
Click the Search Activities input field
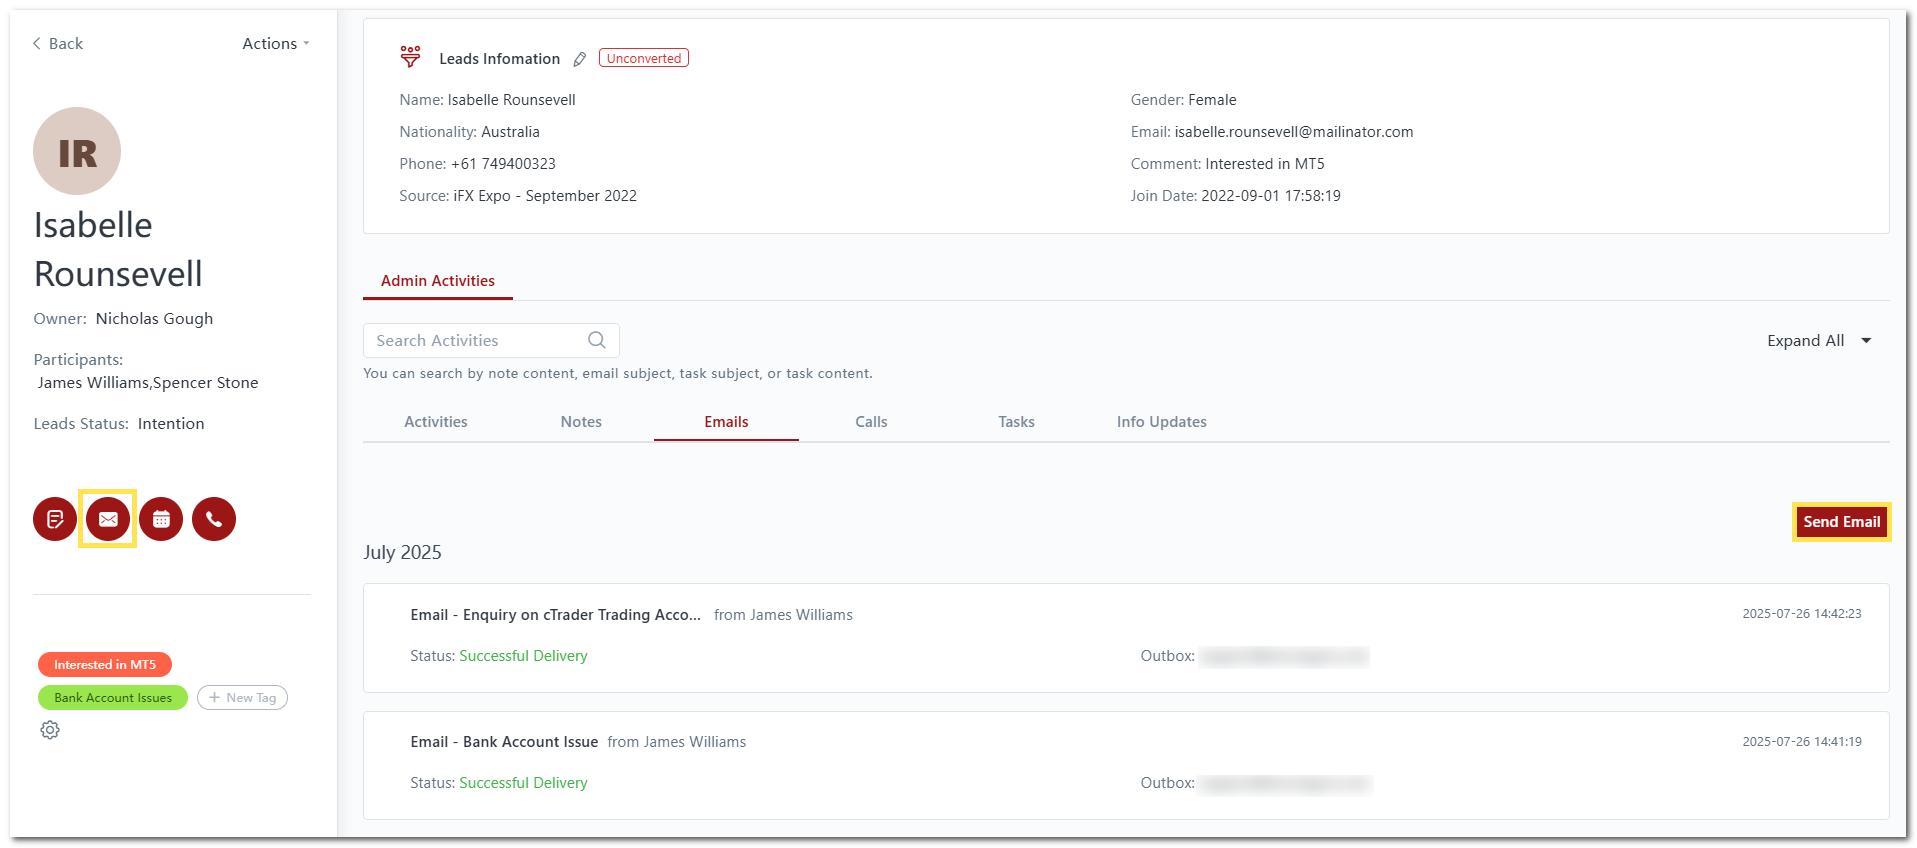pos(475,341)
